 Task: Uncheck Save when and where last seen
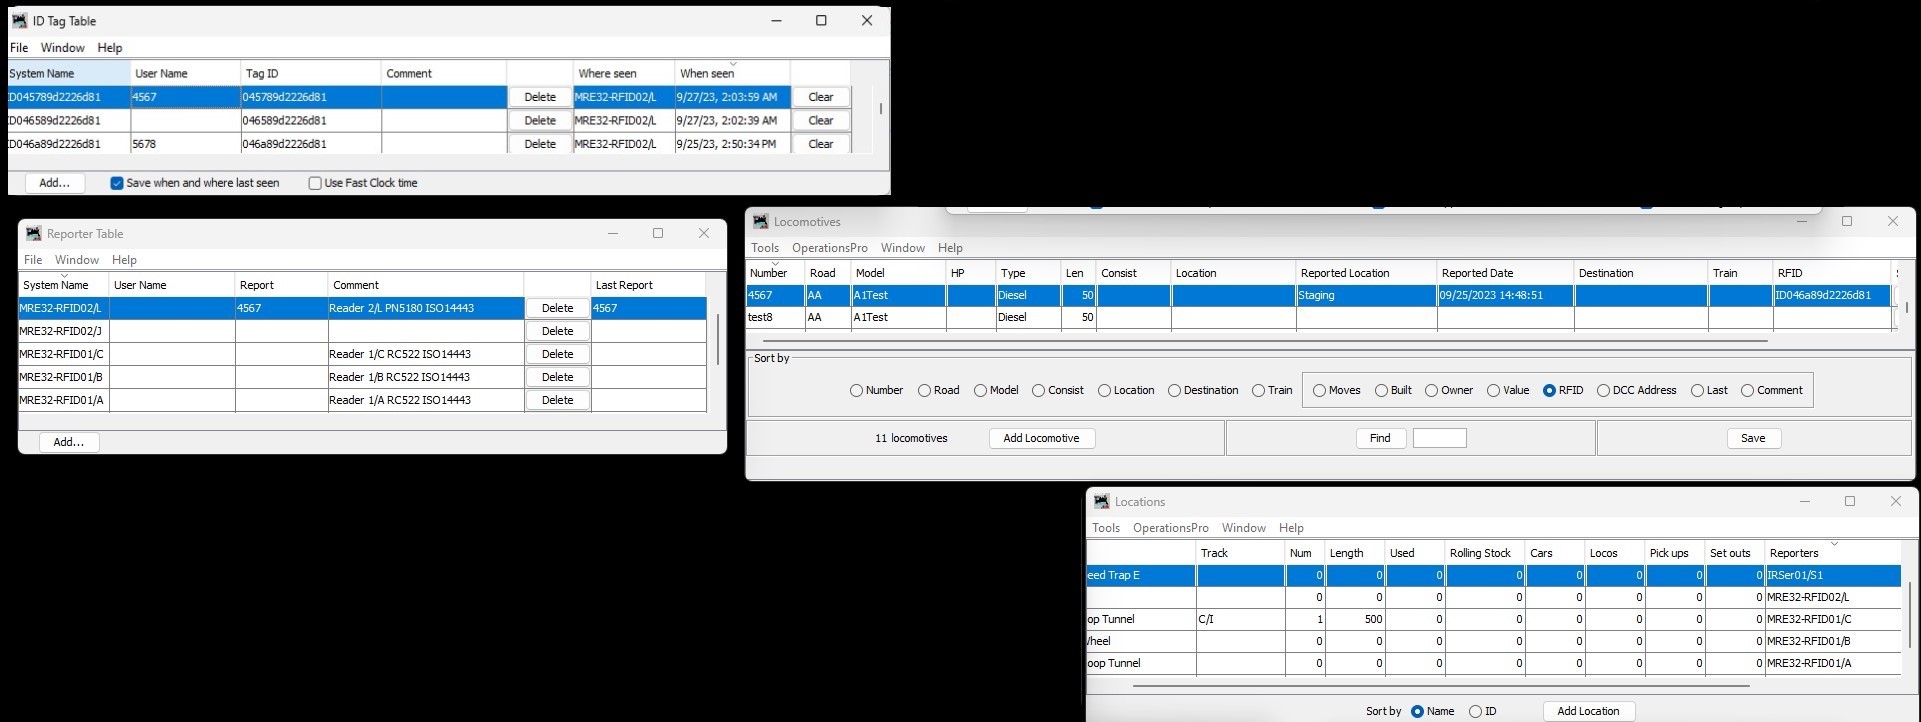(117, 184)
